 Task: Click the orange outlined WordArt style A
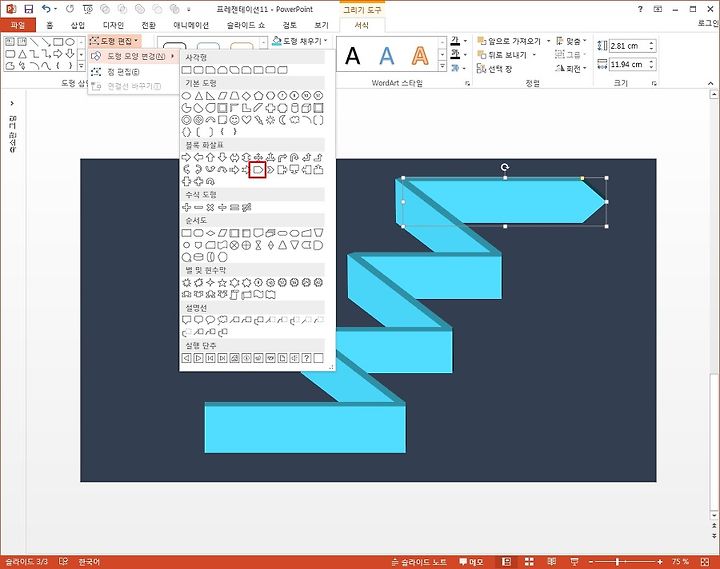click(x=420, y=56)
